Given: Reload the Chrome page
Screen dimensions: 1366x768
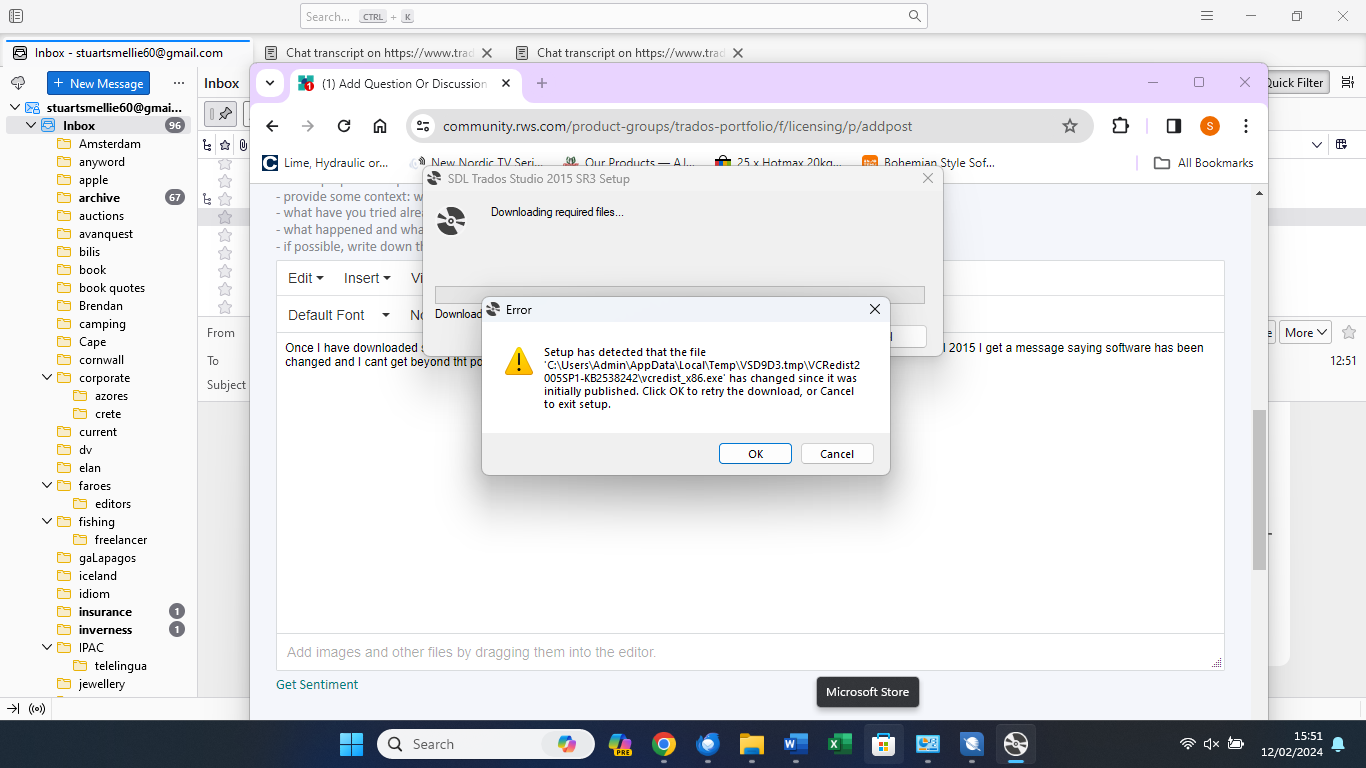Looking at the screenshot, I should (344, 126).
